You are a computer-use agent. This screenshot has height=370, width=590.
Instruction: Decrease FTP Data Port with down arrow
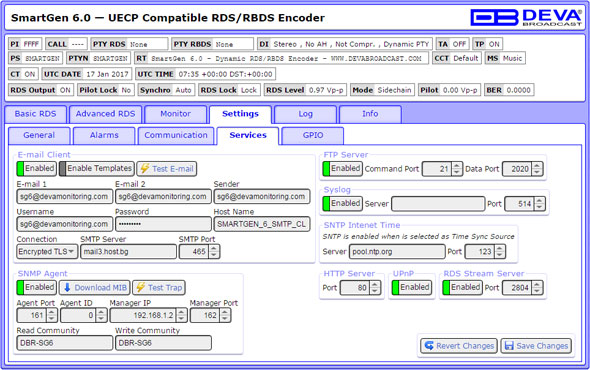[537, 172]
